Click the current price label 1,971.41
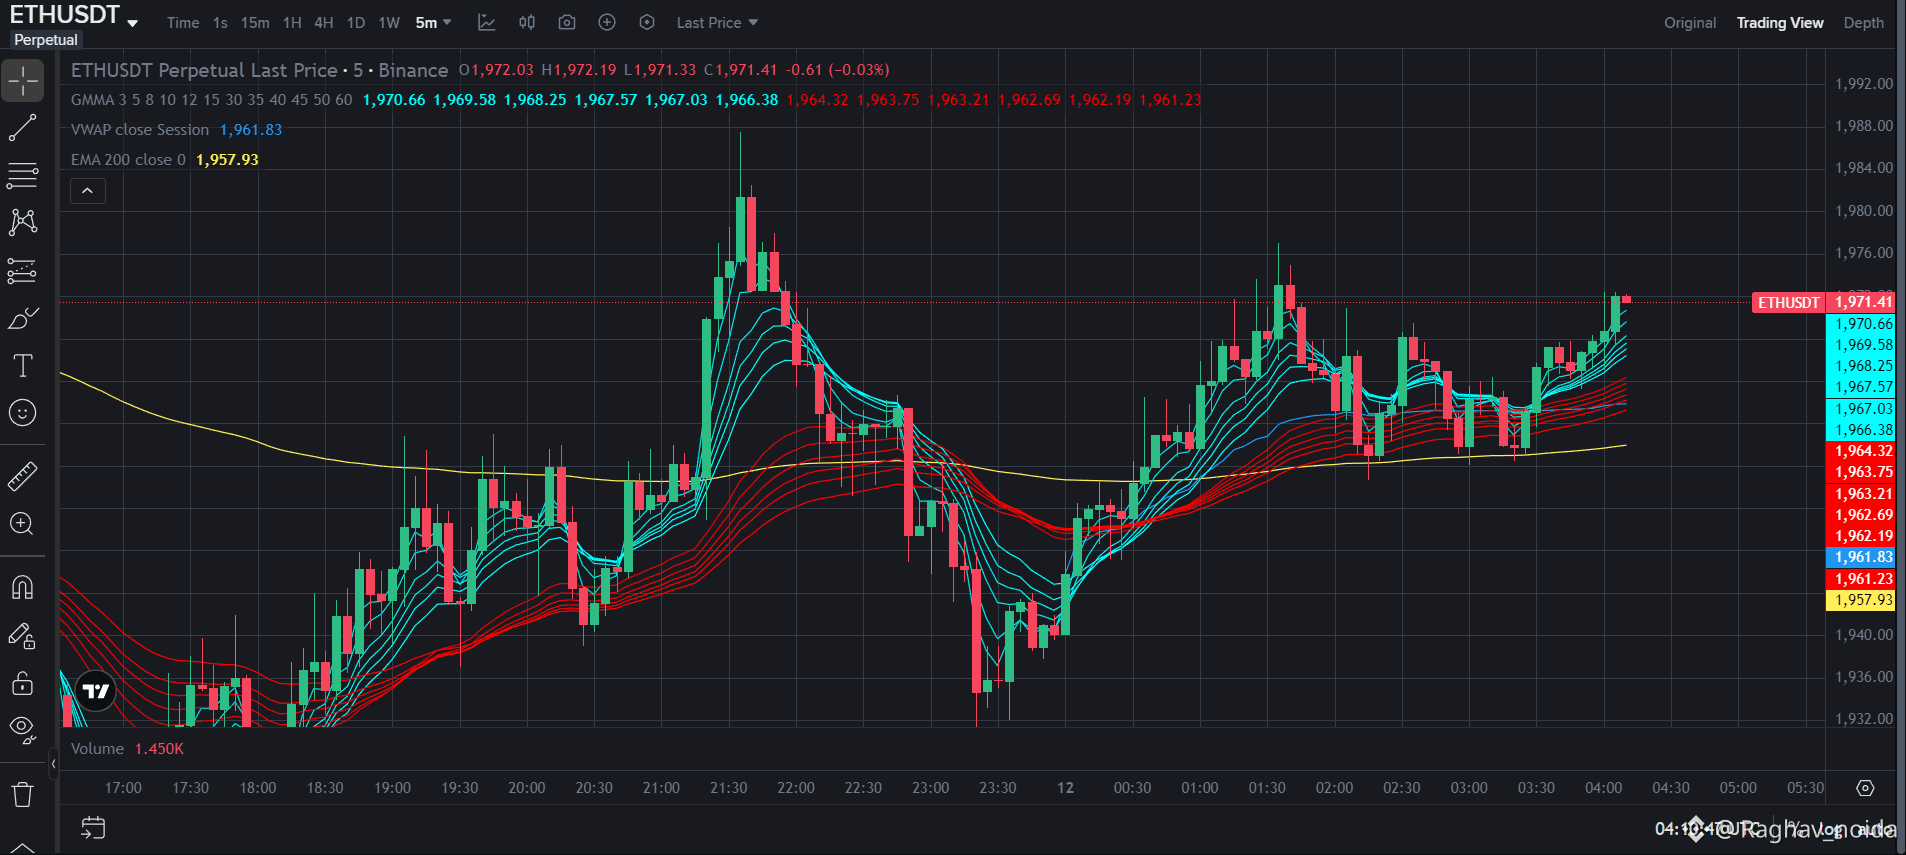The height and width of the screenshot is (855, 1906). click(x=1863, y=302)
